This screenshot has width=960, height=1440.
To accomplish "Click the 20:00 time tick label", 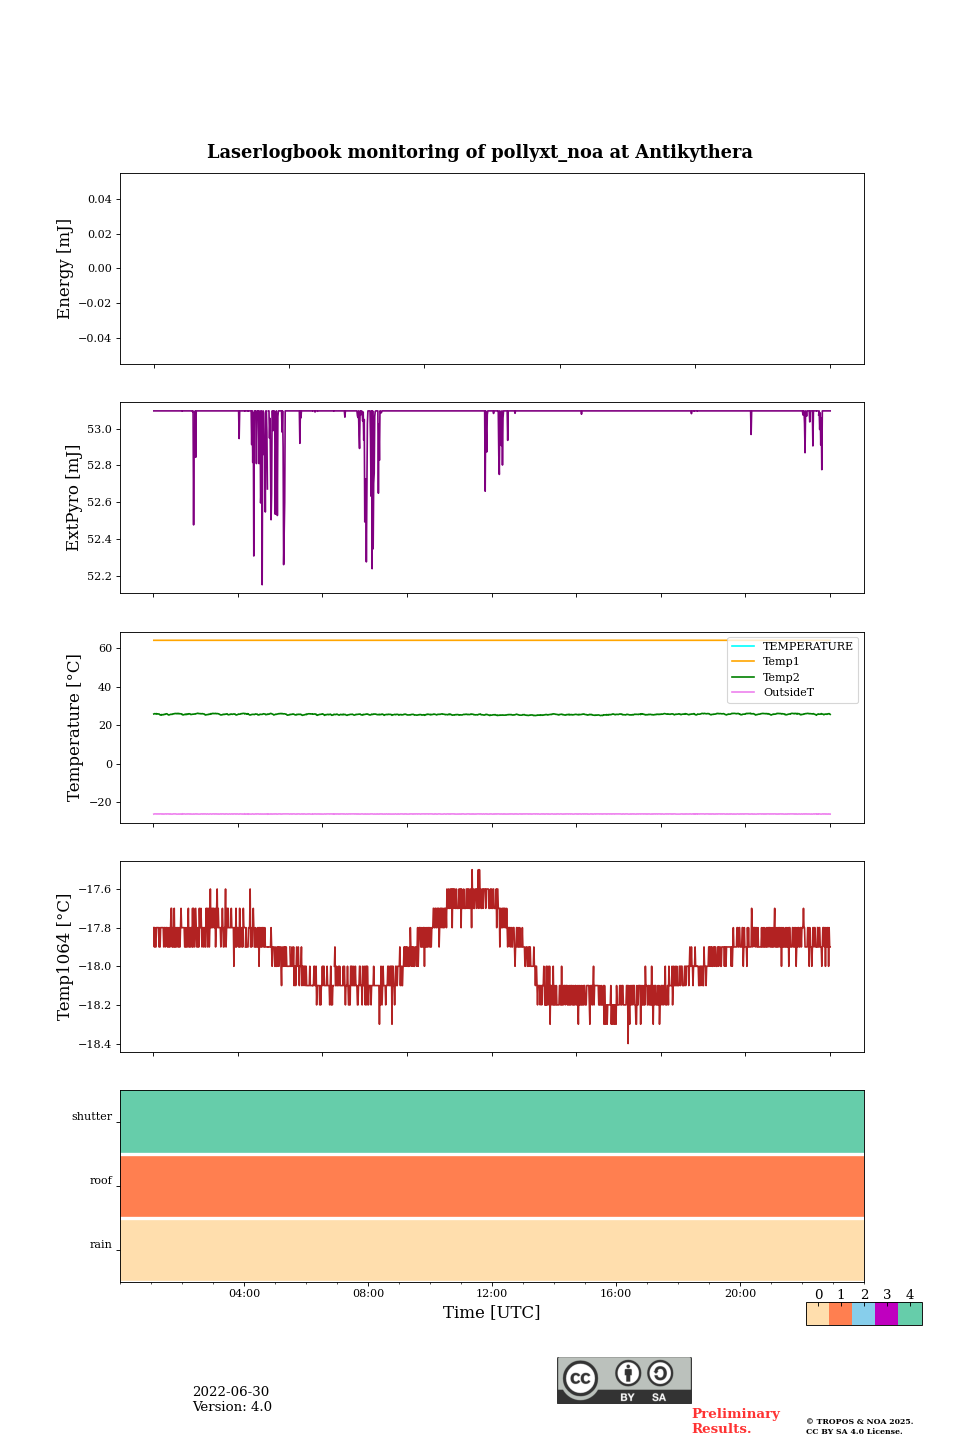I will [x=740, y=1293].
